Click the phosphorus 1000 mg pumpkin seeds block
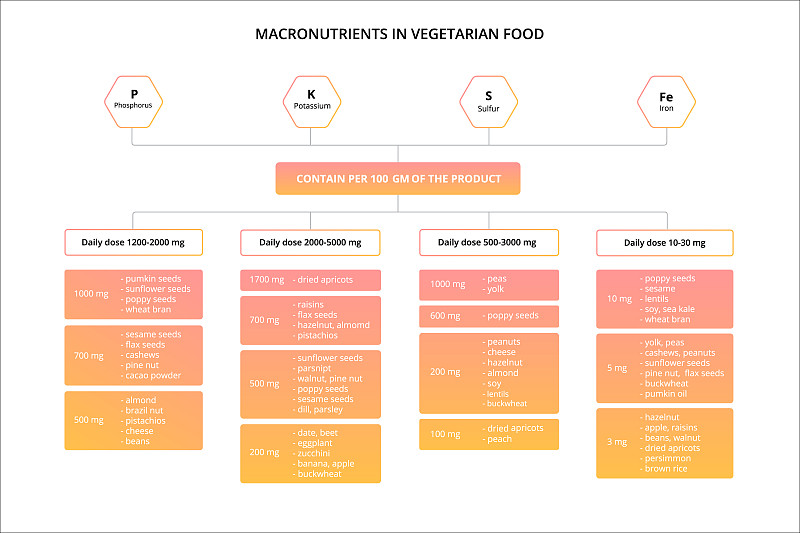This screenshot has height=533, width=800. (133, 294)
